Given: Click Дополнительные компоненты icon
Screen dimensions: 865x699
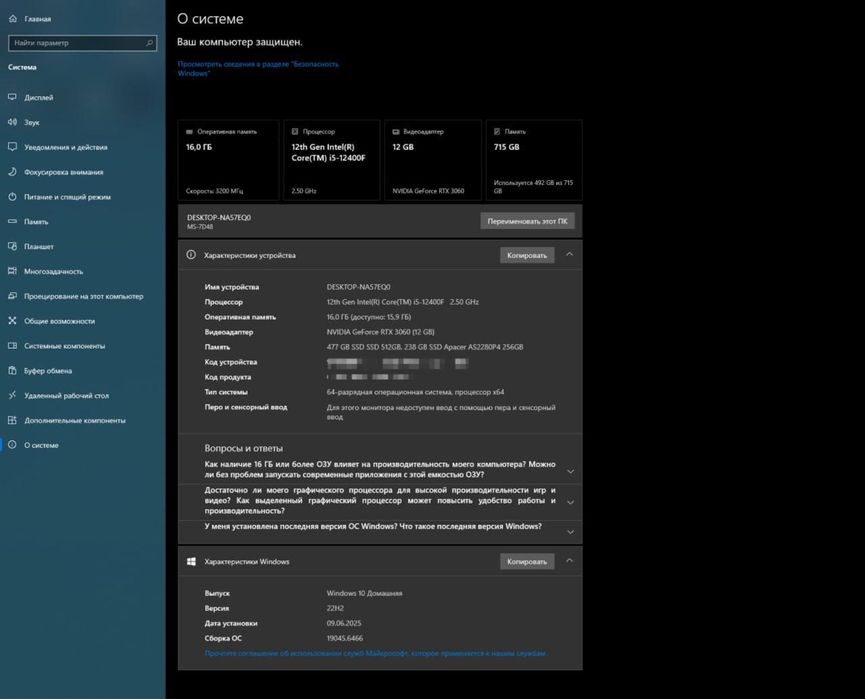Looking at the screenshot, I should point(13,420).
